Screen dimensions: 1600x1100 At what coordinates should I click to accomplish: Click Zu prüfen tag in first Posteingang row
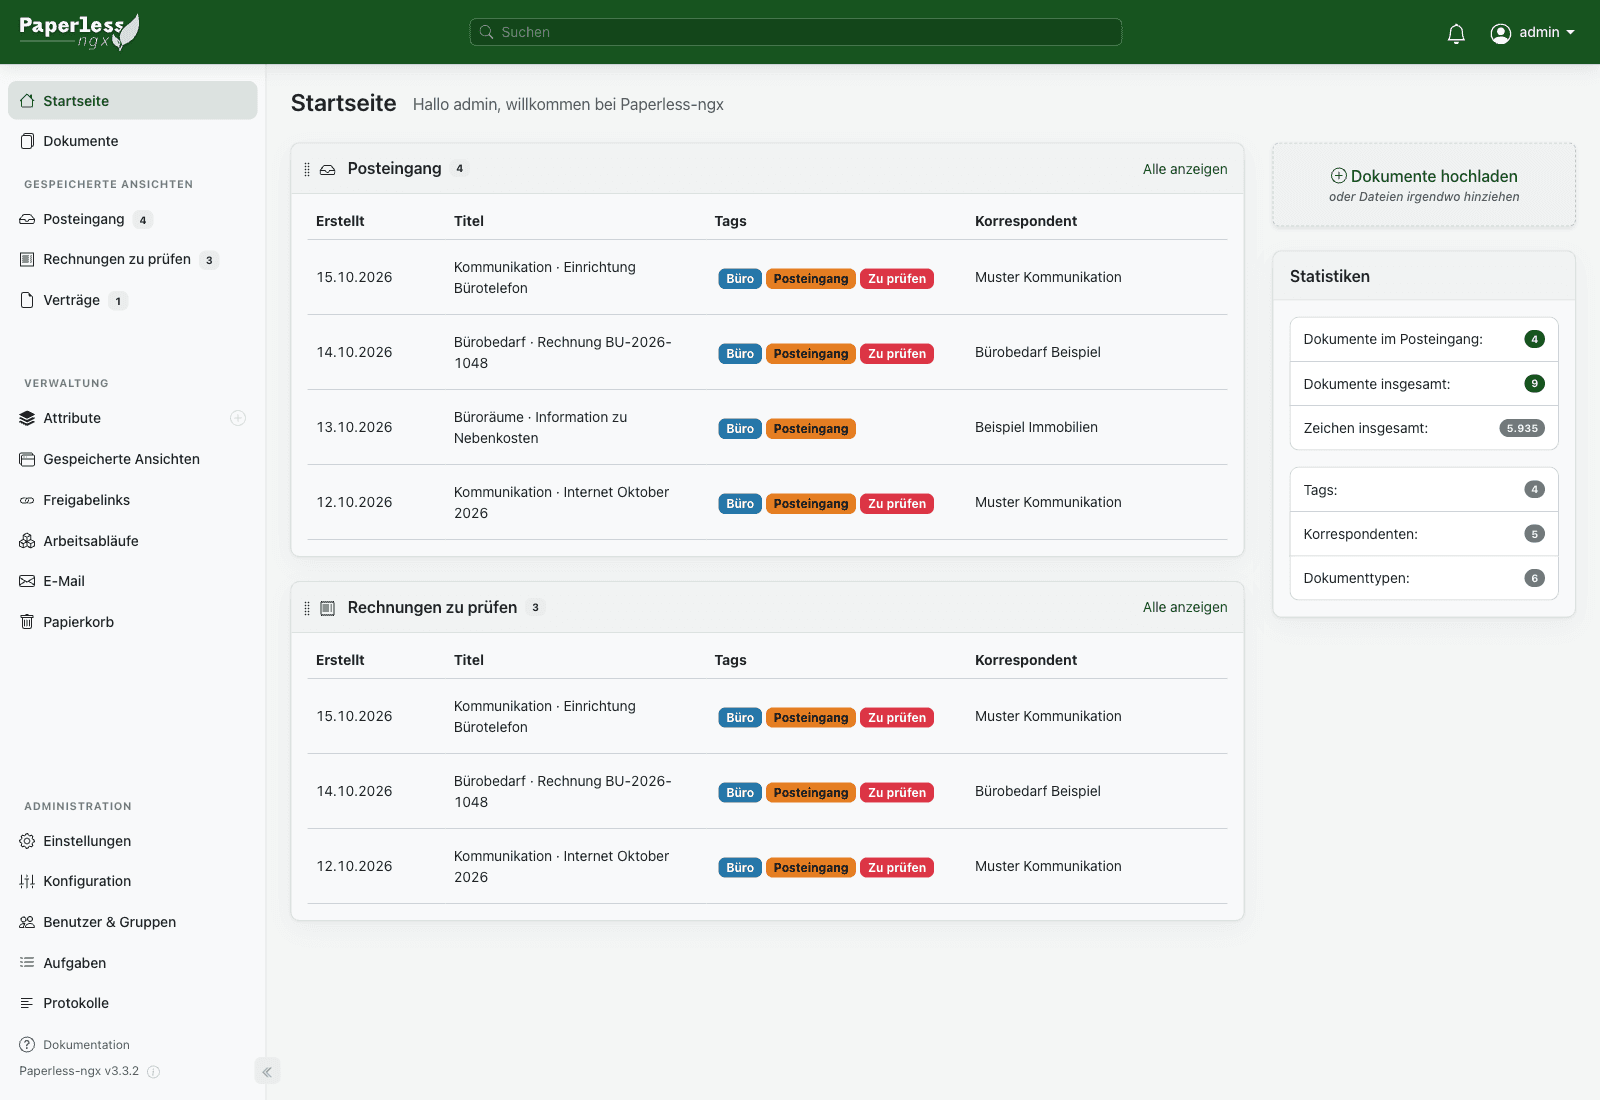(897, 279)
